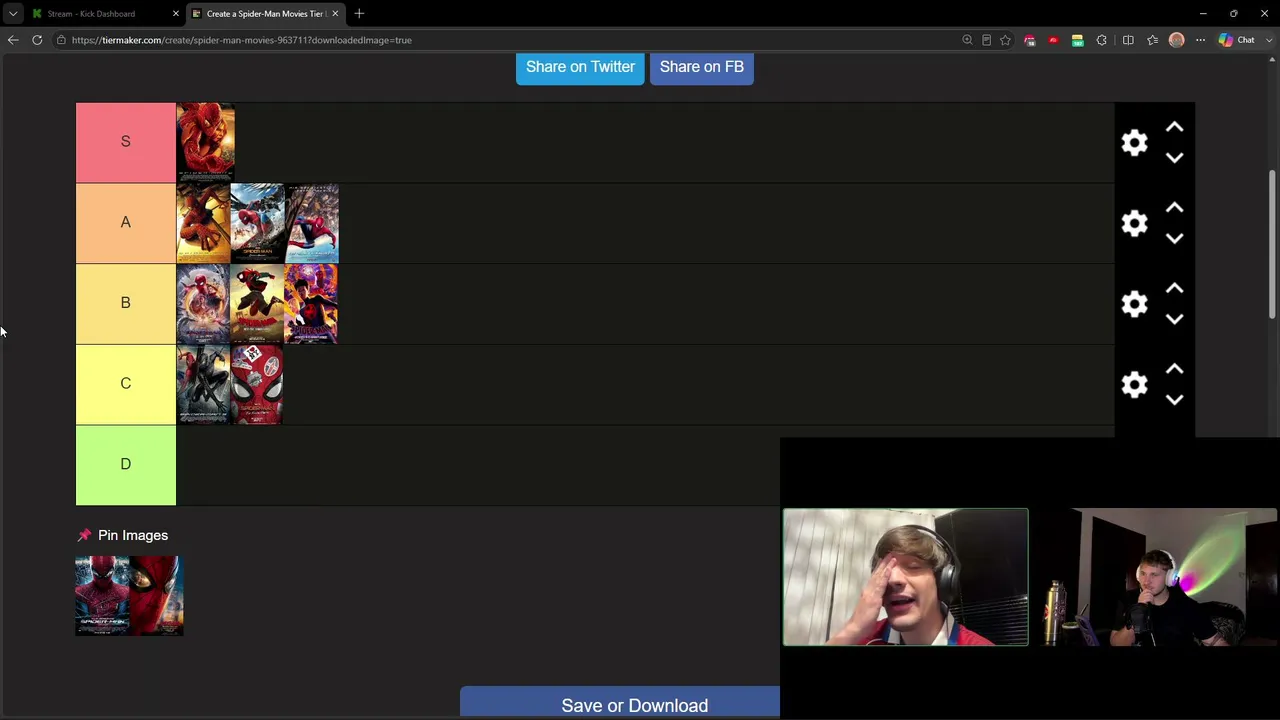This screenshot has width=1280, height=720.
Task: Move the S tier row up
Action: click(x=1174, y=127)
